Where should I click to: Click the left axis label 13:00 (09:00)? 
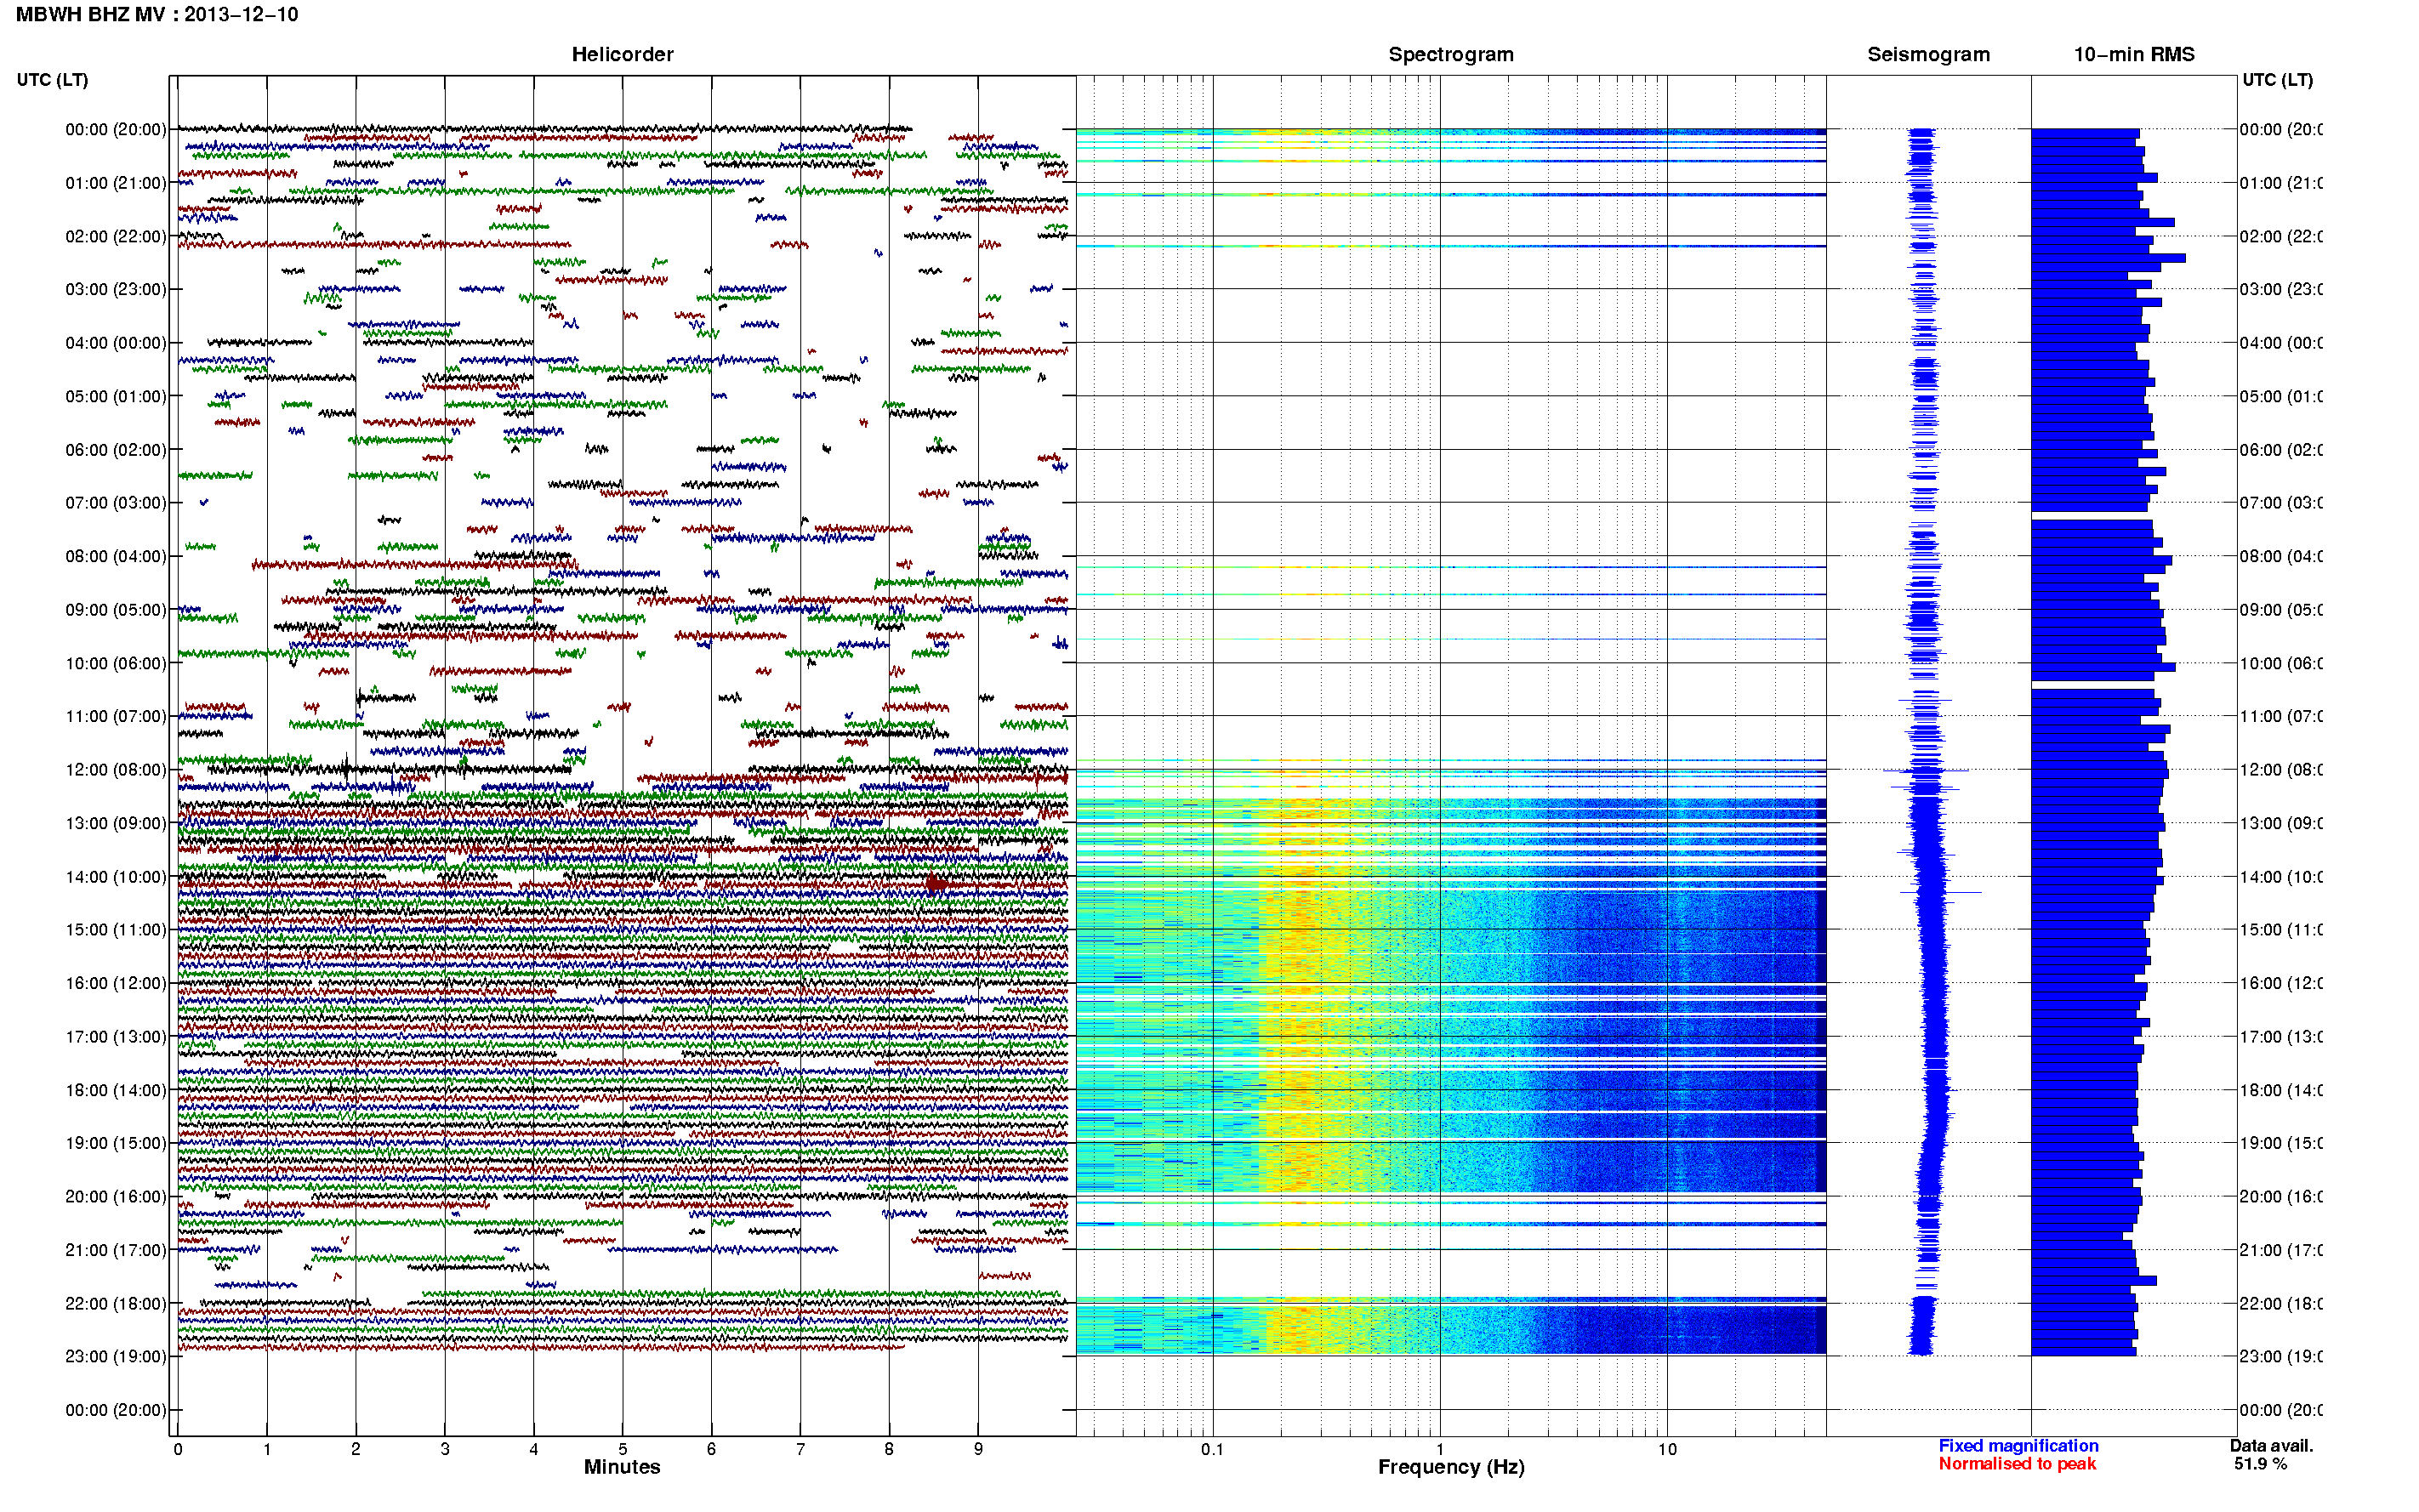[116, 823]
